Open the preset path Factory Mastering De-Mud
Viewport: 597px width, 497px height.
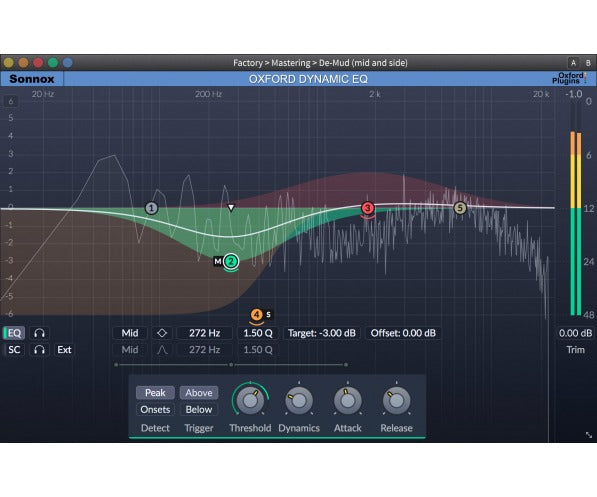(320, 63)
